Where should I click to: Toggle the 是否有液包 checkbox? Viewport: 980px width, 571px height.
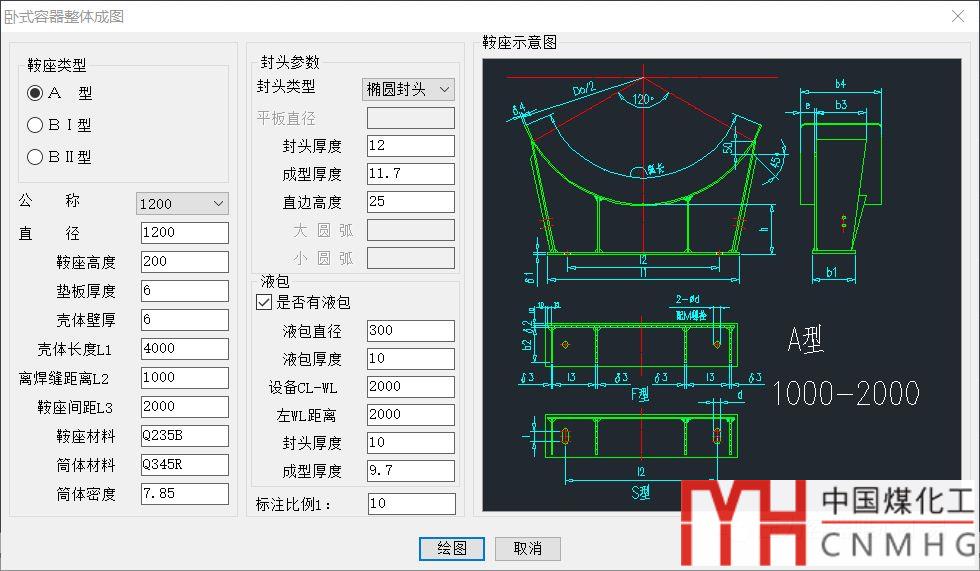tap(265, 302)
